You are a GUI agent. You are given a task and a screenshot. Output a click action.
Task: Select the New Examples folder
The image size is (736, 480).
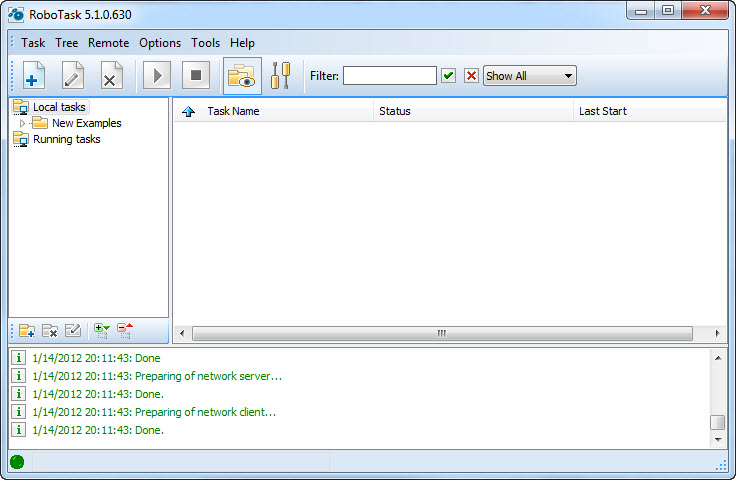pyautogui.click(x=87, y=123)
